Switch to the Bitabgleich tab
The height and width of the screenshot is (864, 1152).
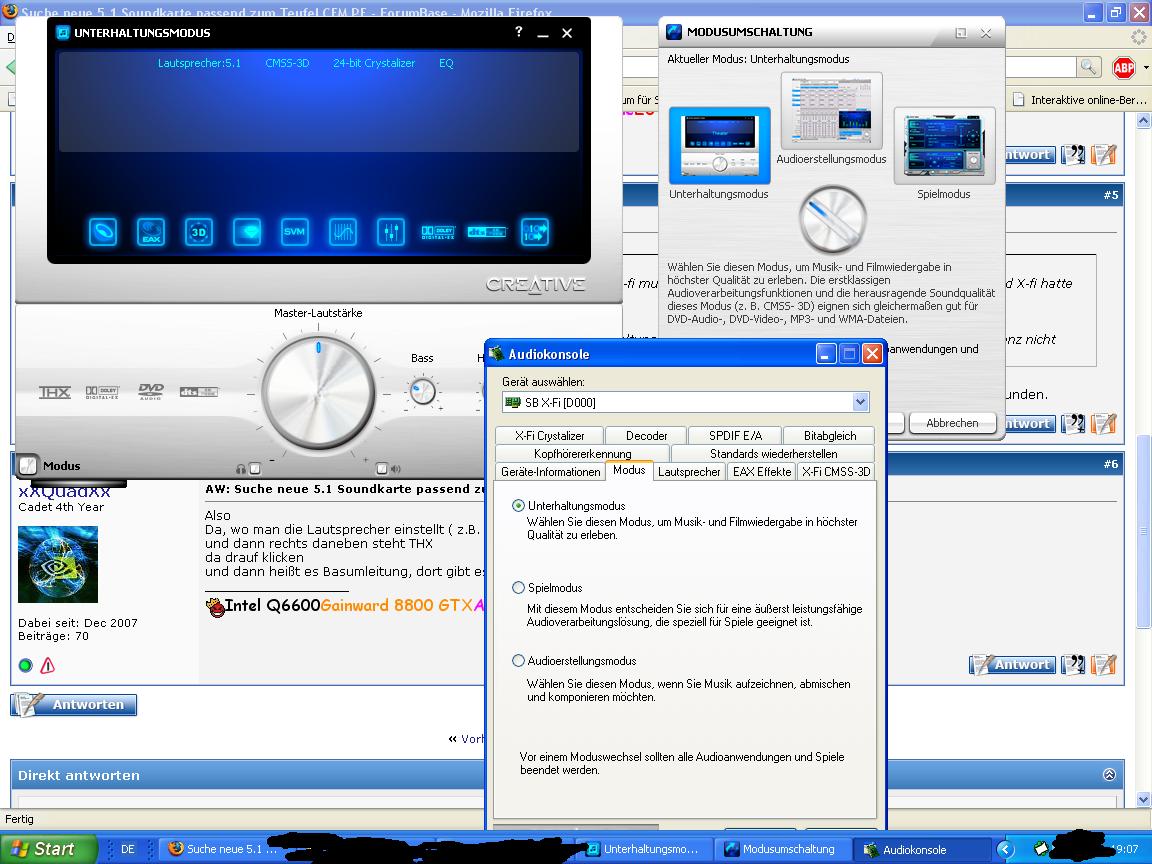pyautogui.click(x=829, y=435)
